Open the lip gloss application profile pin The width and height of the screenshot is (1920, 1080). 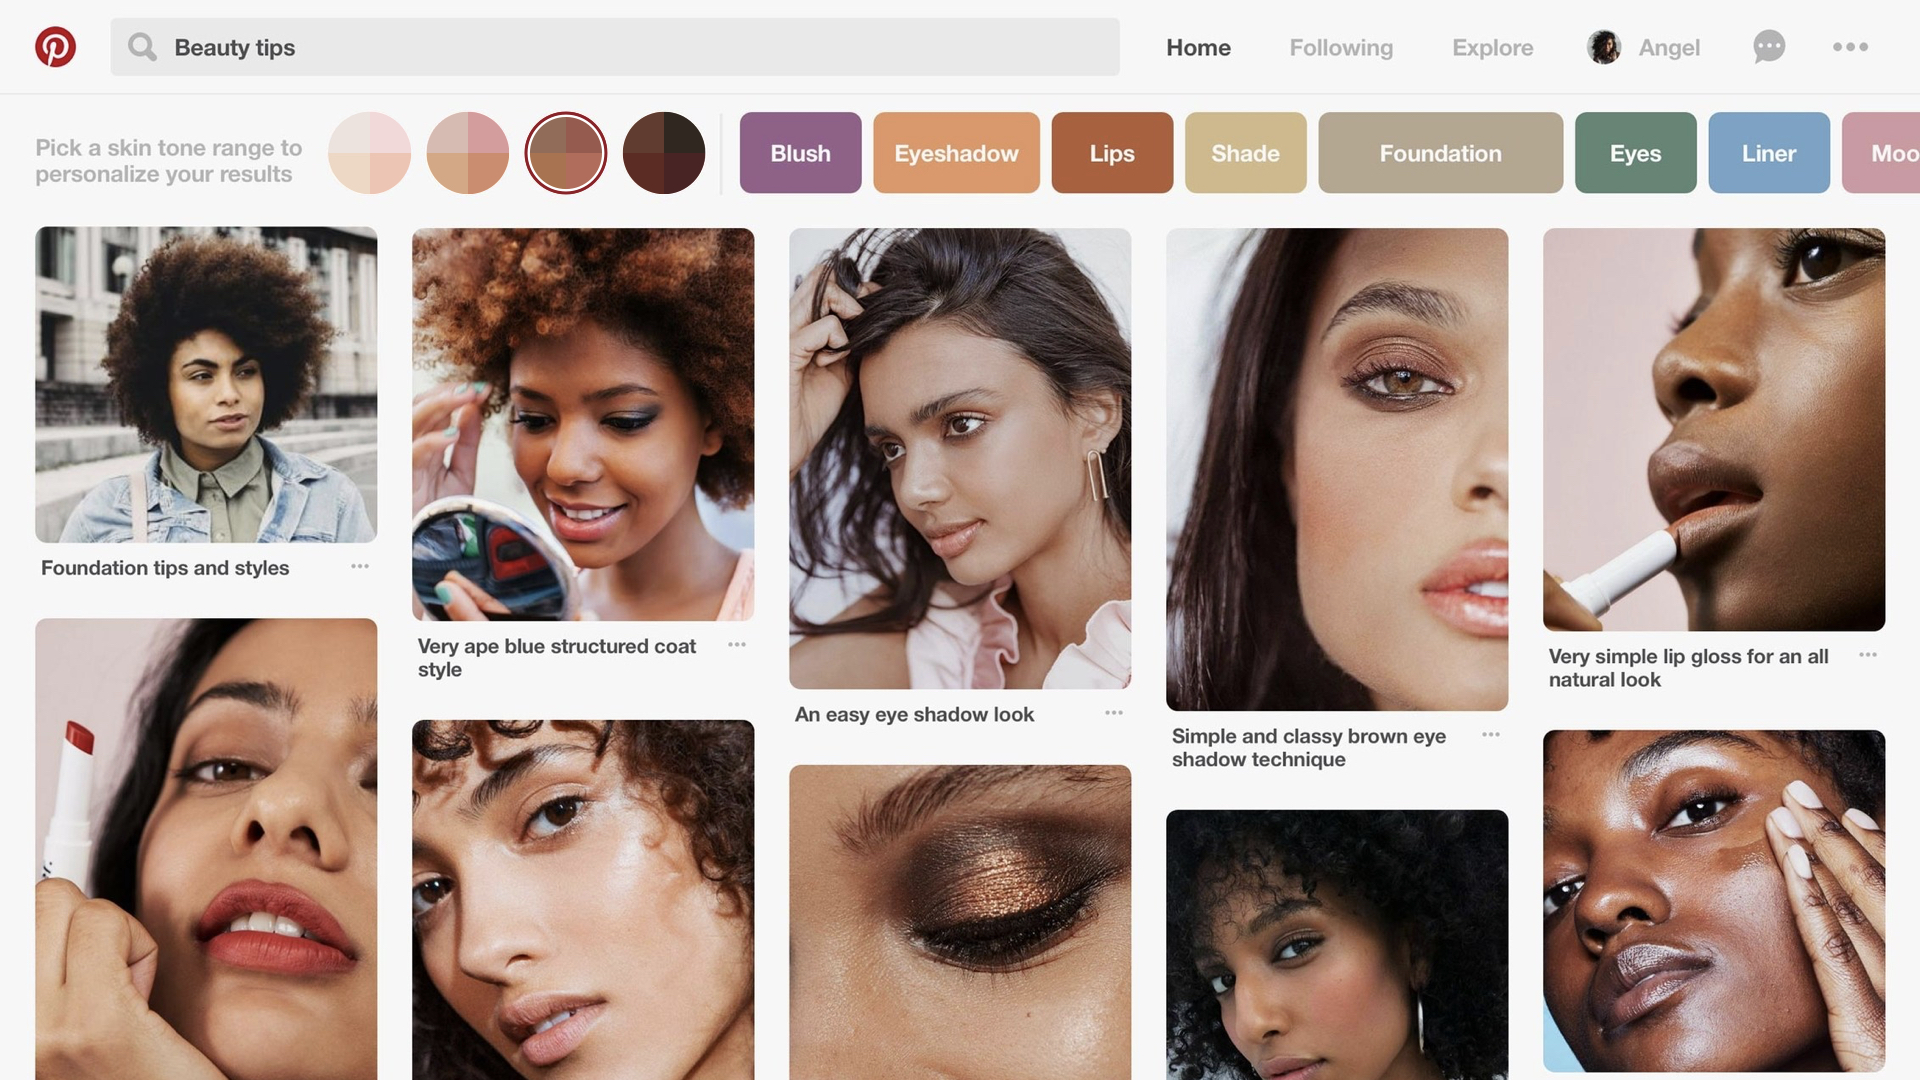click(x=1714, y=429)
